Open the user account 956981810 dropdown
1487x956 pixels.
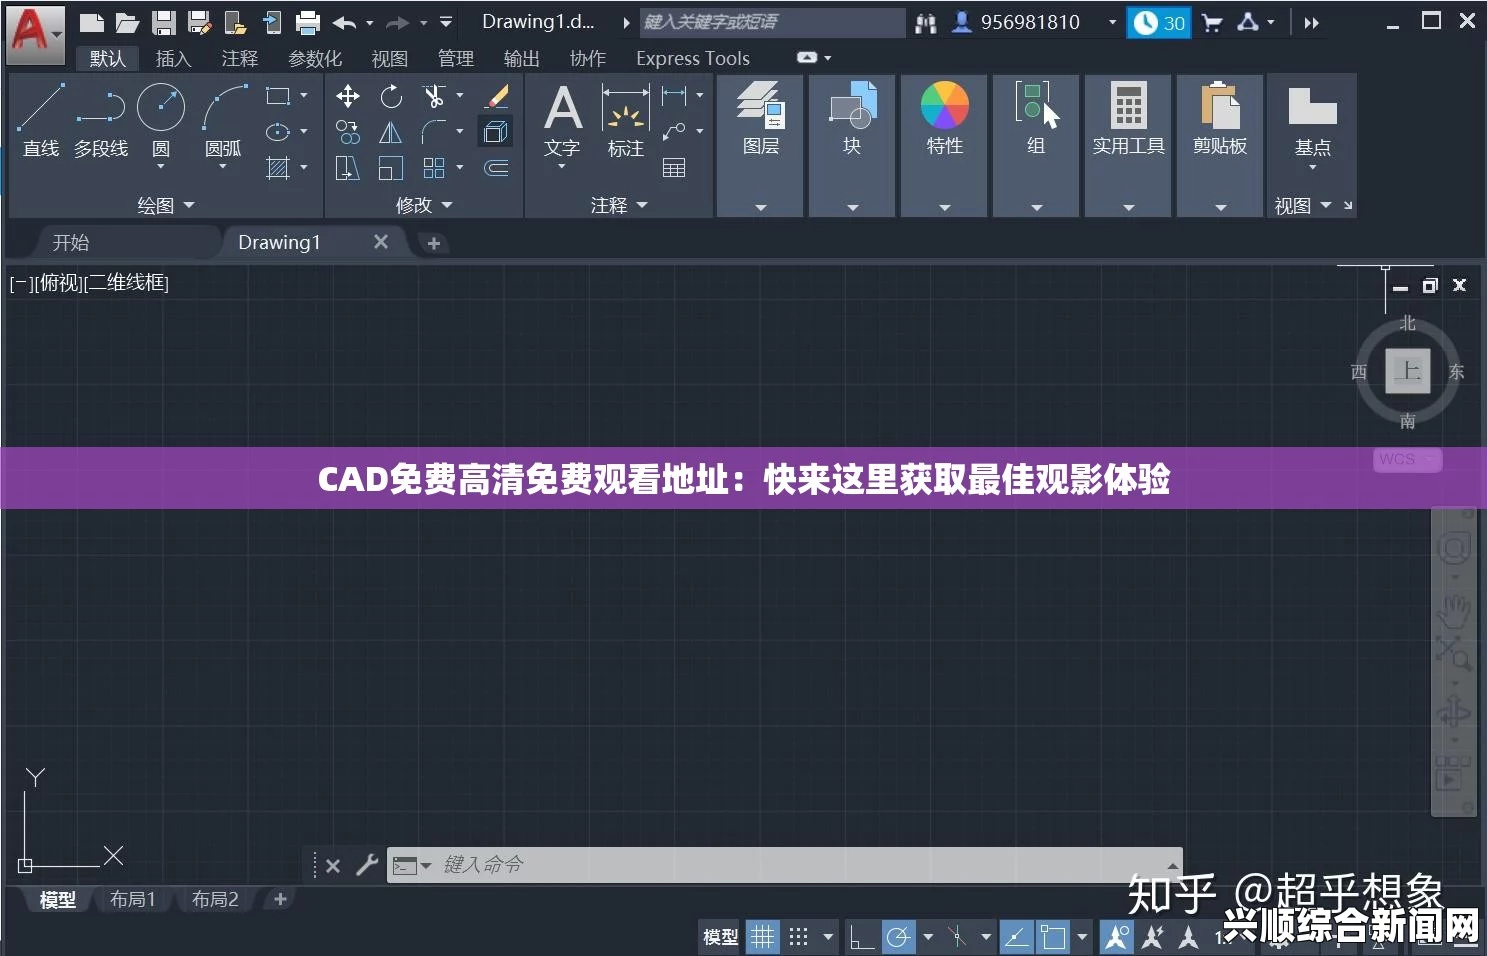click(1113, 22)
